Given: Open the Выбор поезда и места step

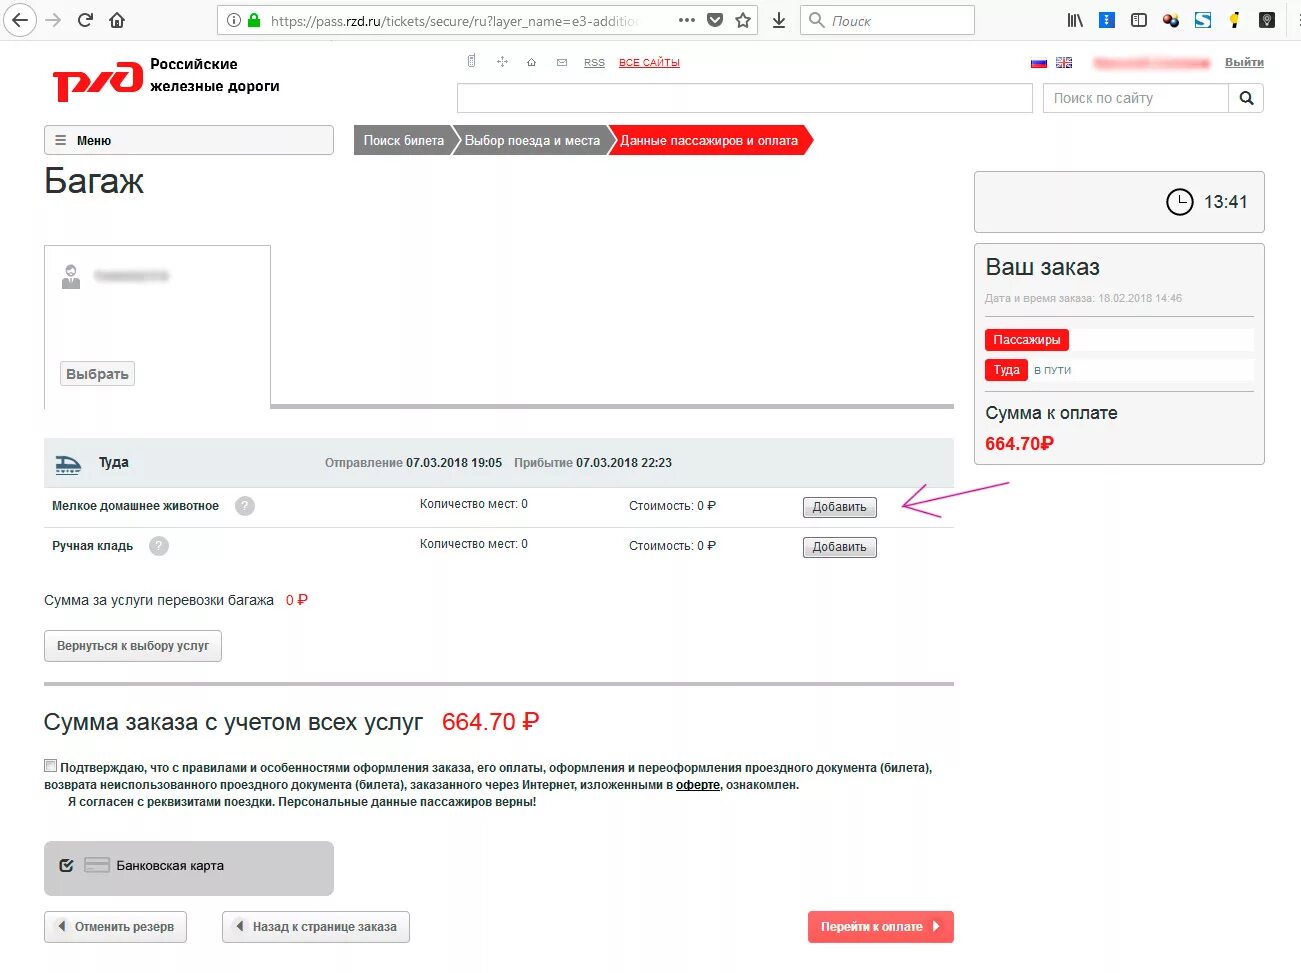Looking at the screenshot, I should coord(532,140).
